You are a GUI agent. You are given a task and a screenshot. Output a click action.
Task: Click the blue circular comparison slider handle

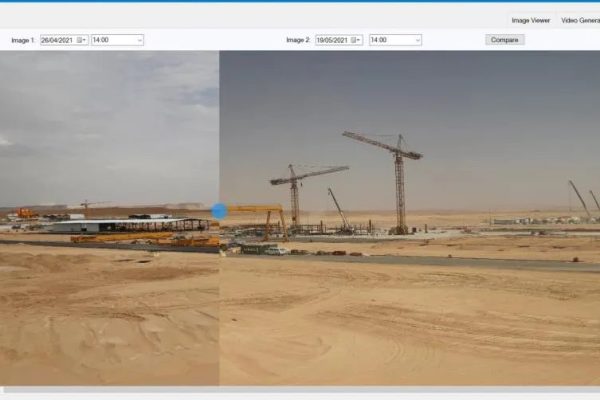[220, 211]
